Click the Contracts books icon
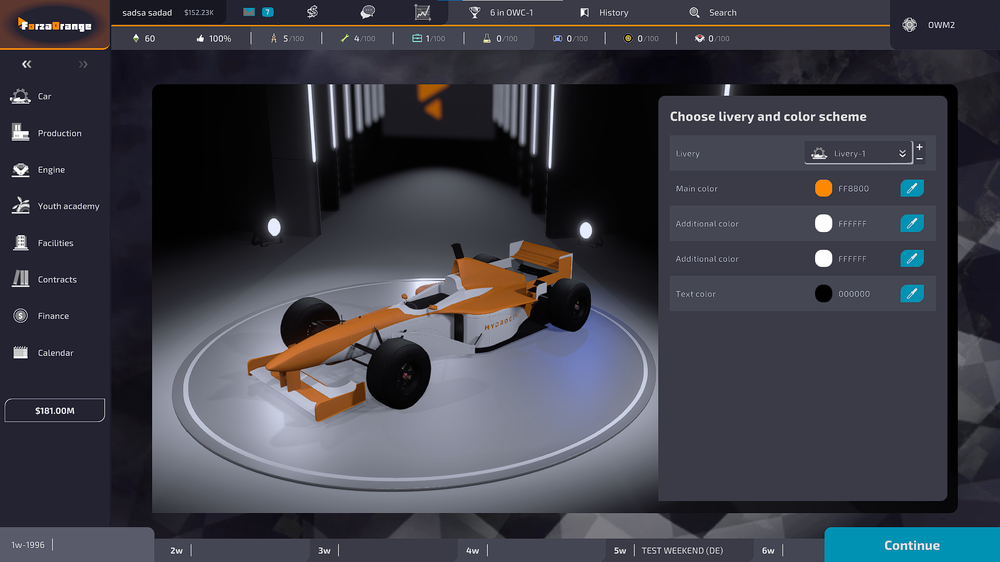 point(20,279)
